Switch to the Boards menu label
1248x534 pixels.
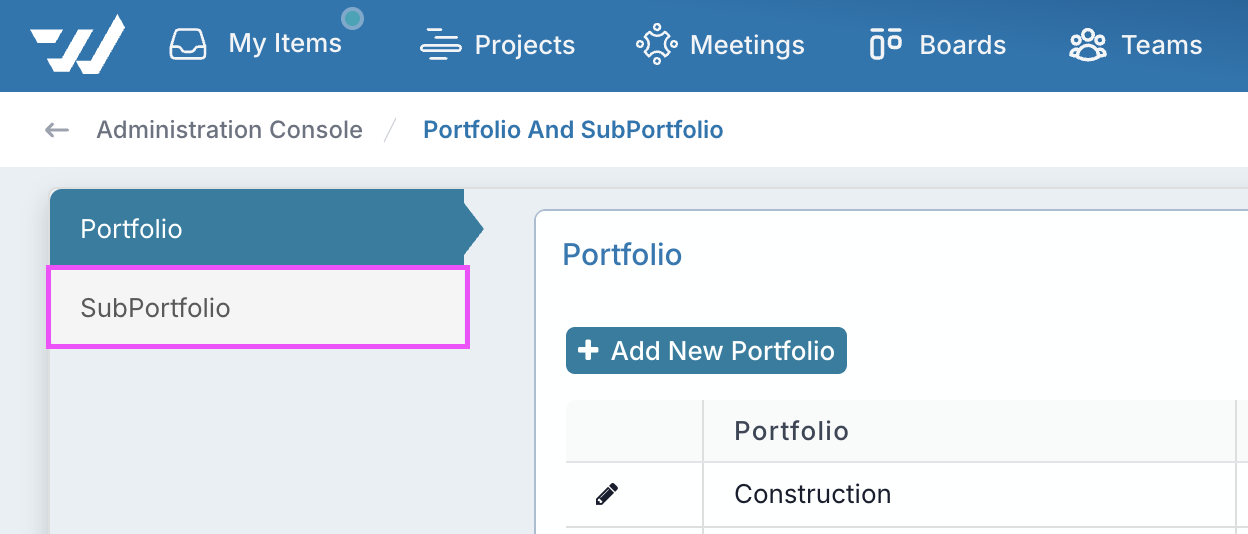click(963, 45)
